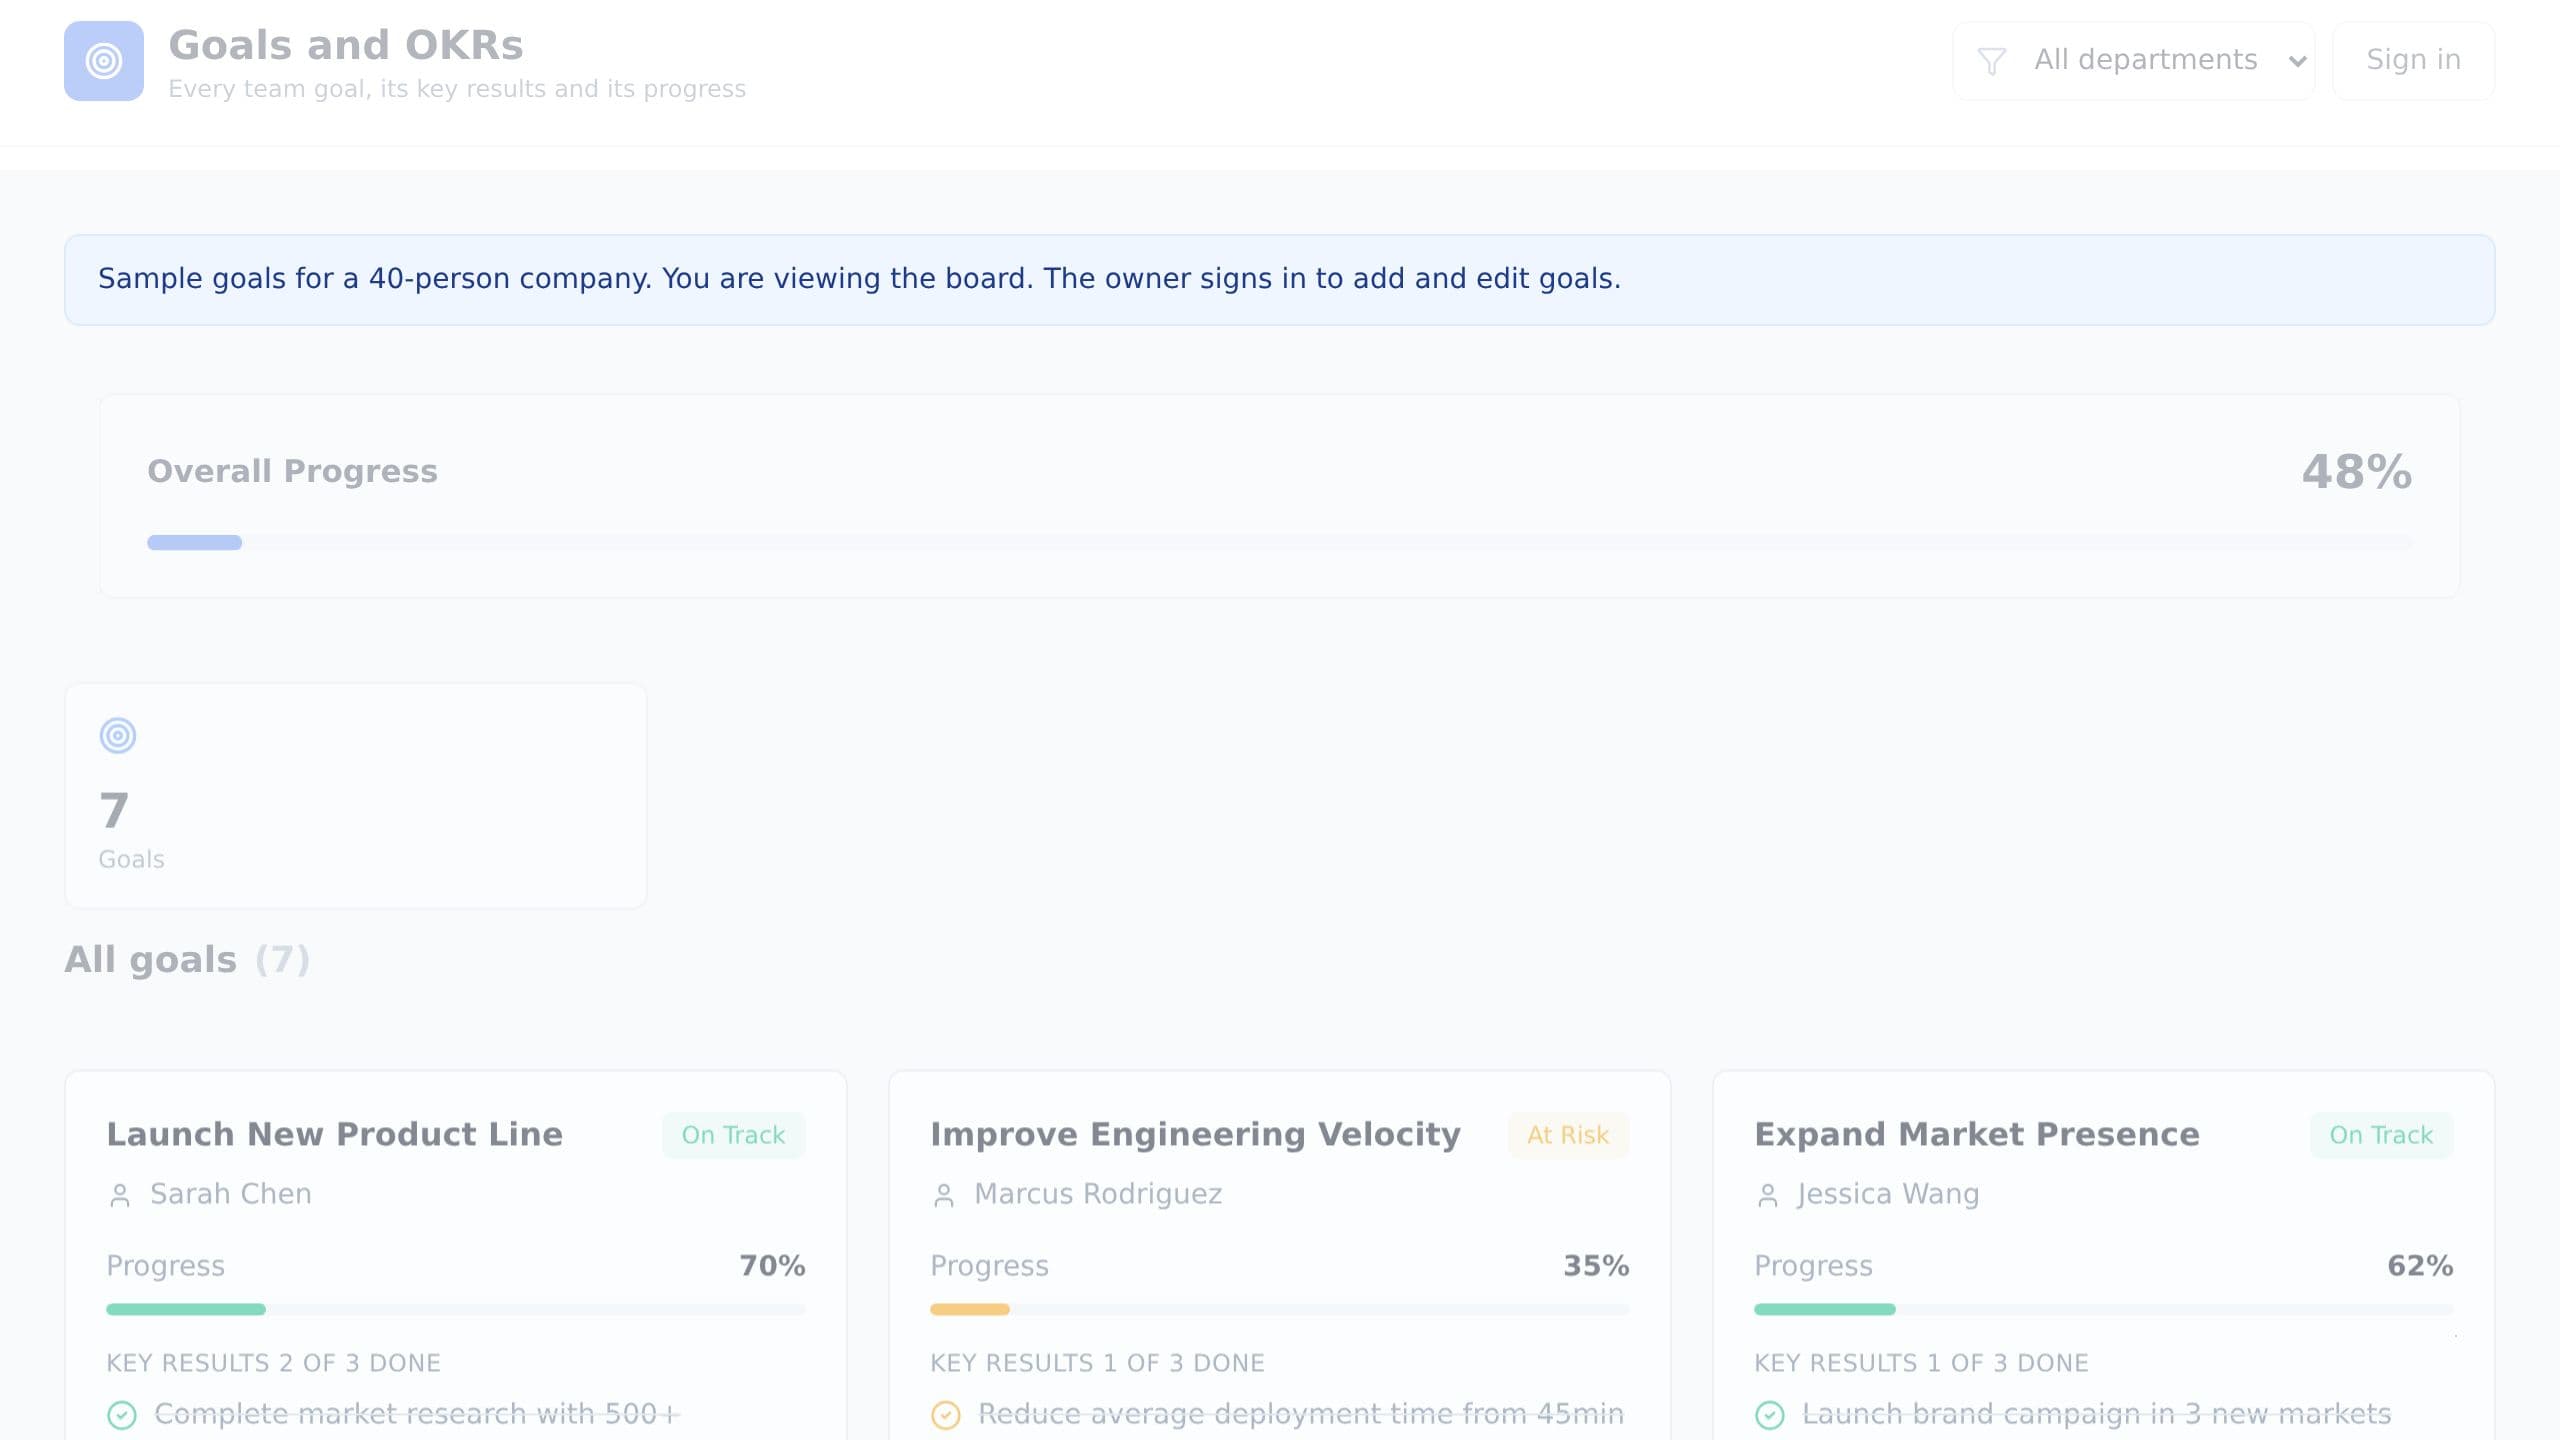Open the Expand Market Presence goal title
Screen dimensions: 2560x1440
tap(1977, 1134)
